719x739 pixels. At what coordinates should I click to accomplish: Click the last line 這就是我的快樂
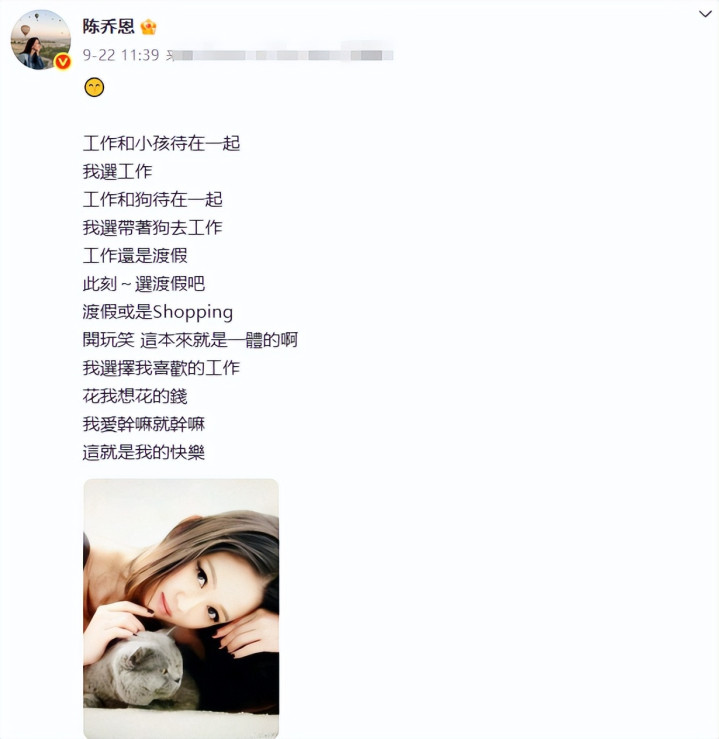144,452
